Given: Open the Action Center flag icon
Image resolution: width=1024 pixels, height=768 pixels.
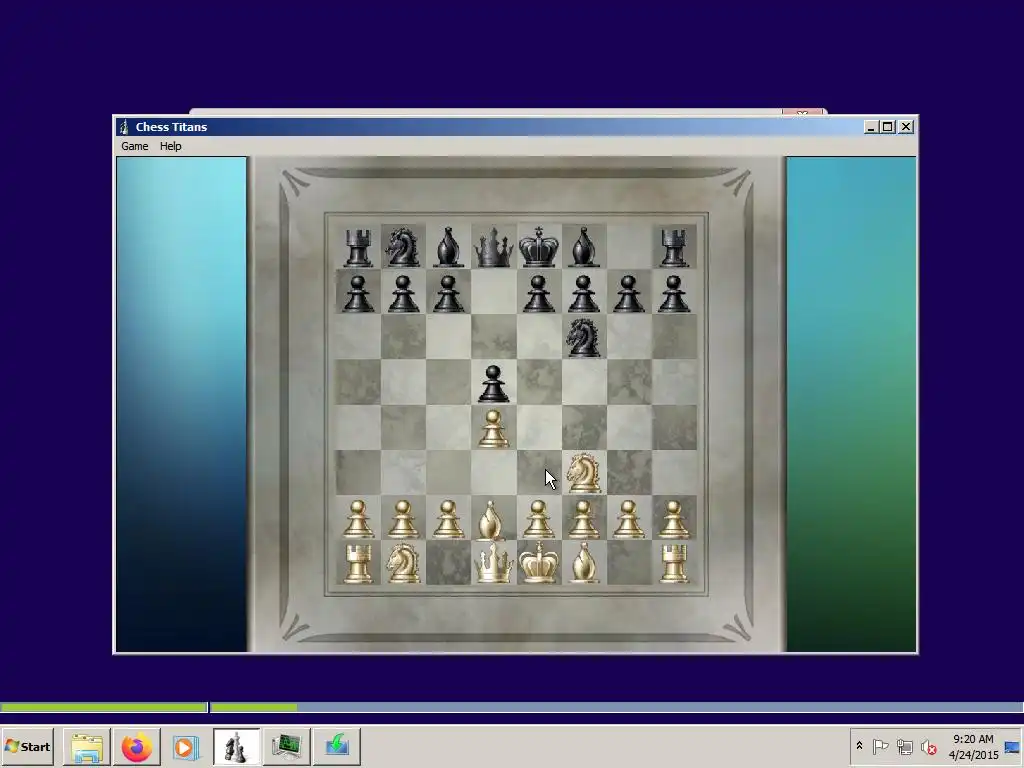Looking at the screenshot, I should (x=880, y=746).
